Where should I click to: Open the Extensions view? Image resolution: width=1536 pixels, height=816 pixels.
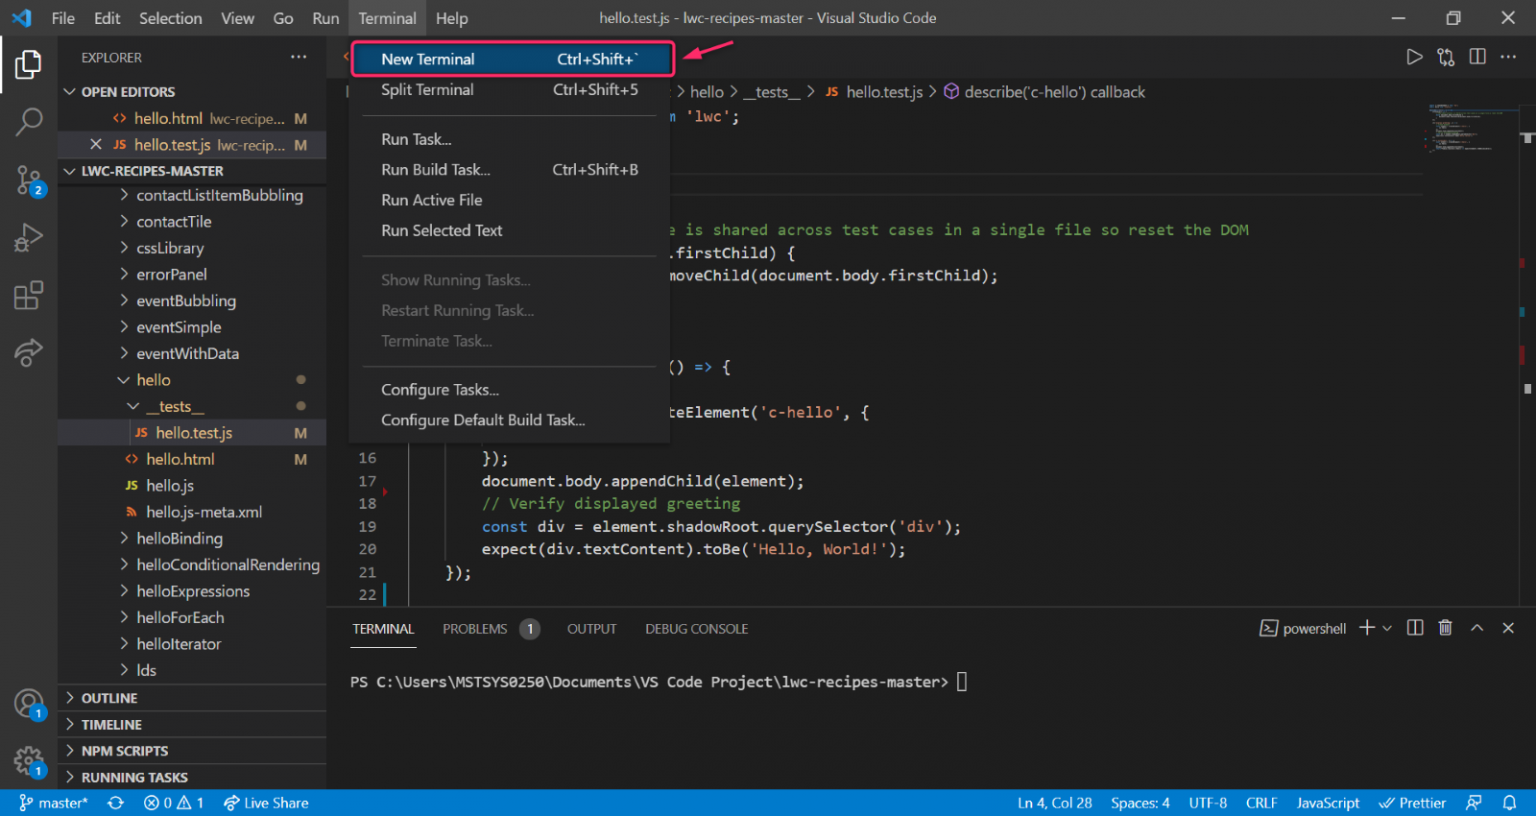pyautogui.click(x=28, y=294)
